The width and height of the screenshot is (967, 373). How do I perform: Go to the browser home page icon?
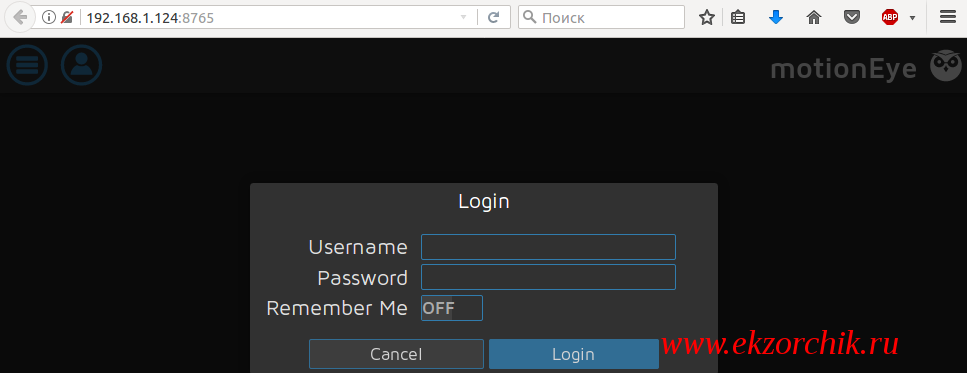[x=814, y=18]
